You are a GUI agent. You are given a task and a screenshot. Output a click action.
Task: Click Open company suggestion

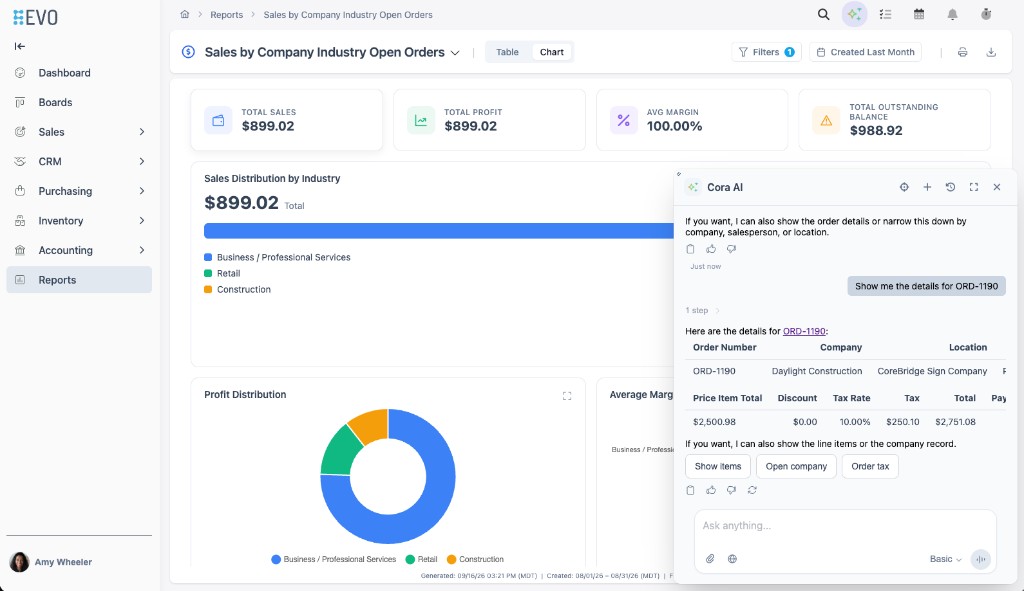tap(796, 466)
